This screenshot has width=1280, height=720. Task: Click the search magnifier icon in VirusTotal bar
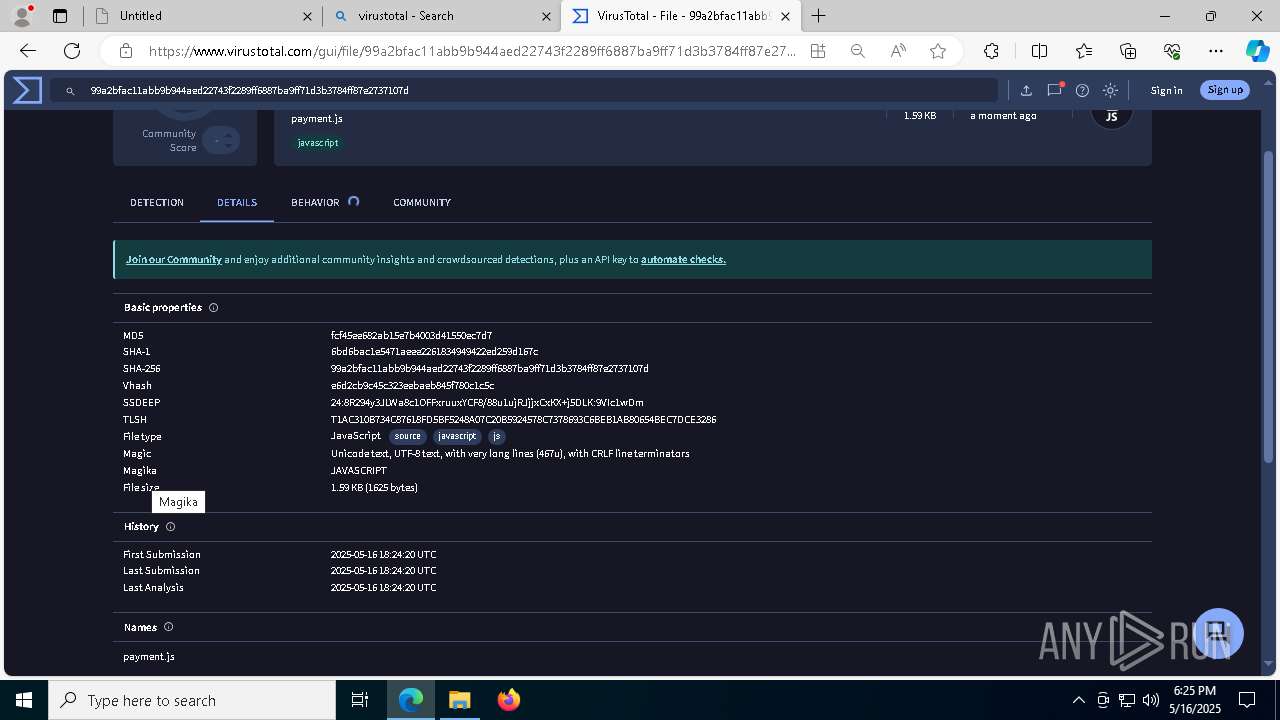point(70,91)
